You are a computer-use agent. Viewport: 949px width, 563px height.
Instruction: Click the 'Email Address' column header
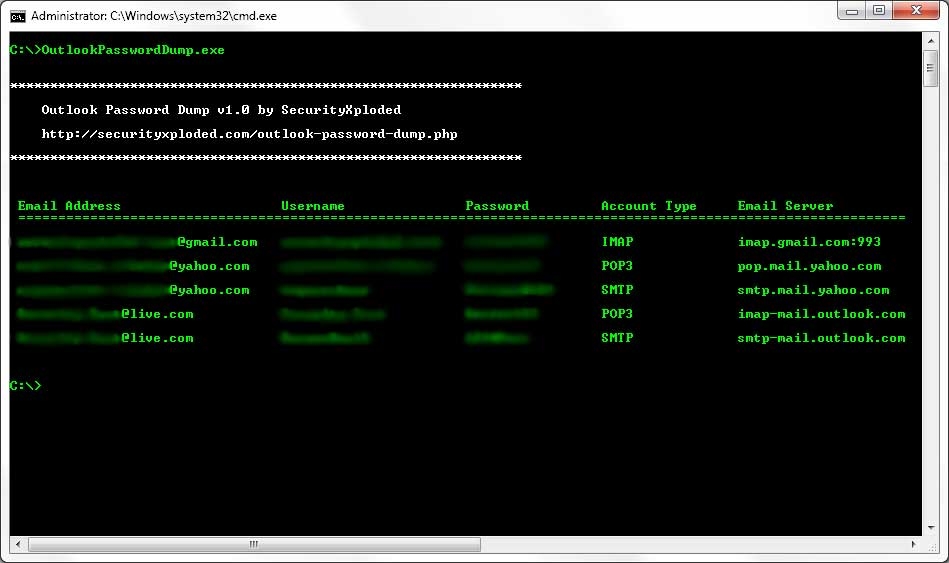tap(69, 206)
